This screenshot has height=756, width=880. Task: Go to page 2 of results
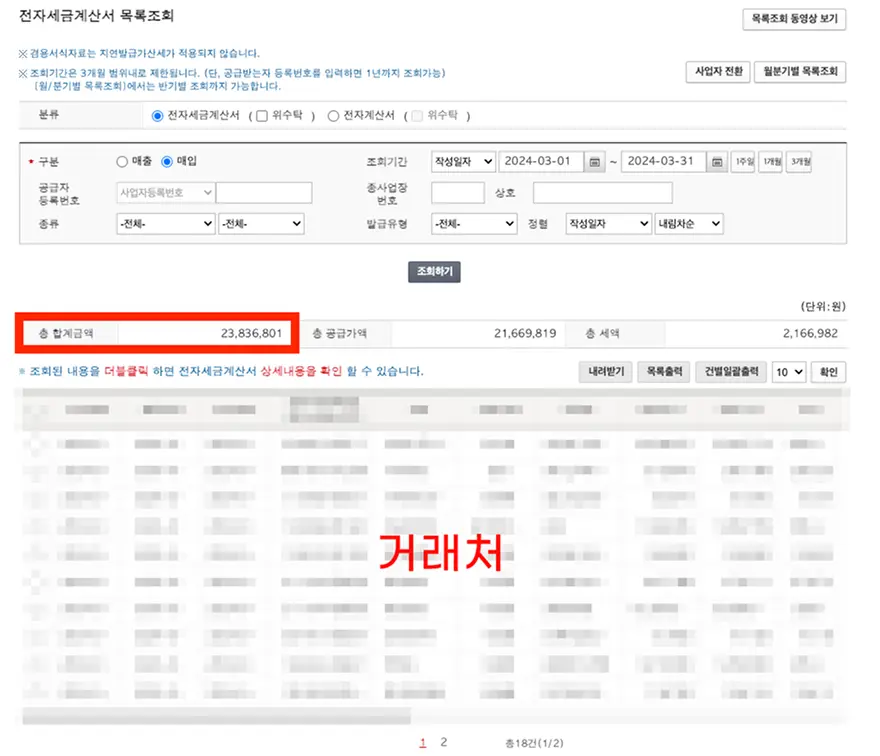pyautogui.click(x=444, y=743)
